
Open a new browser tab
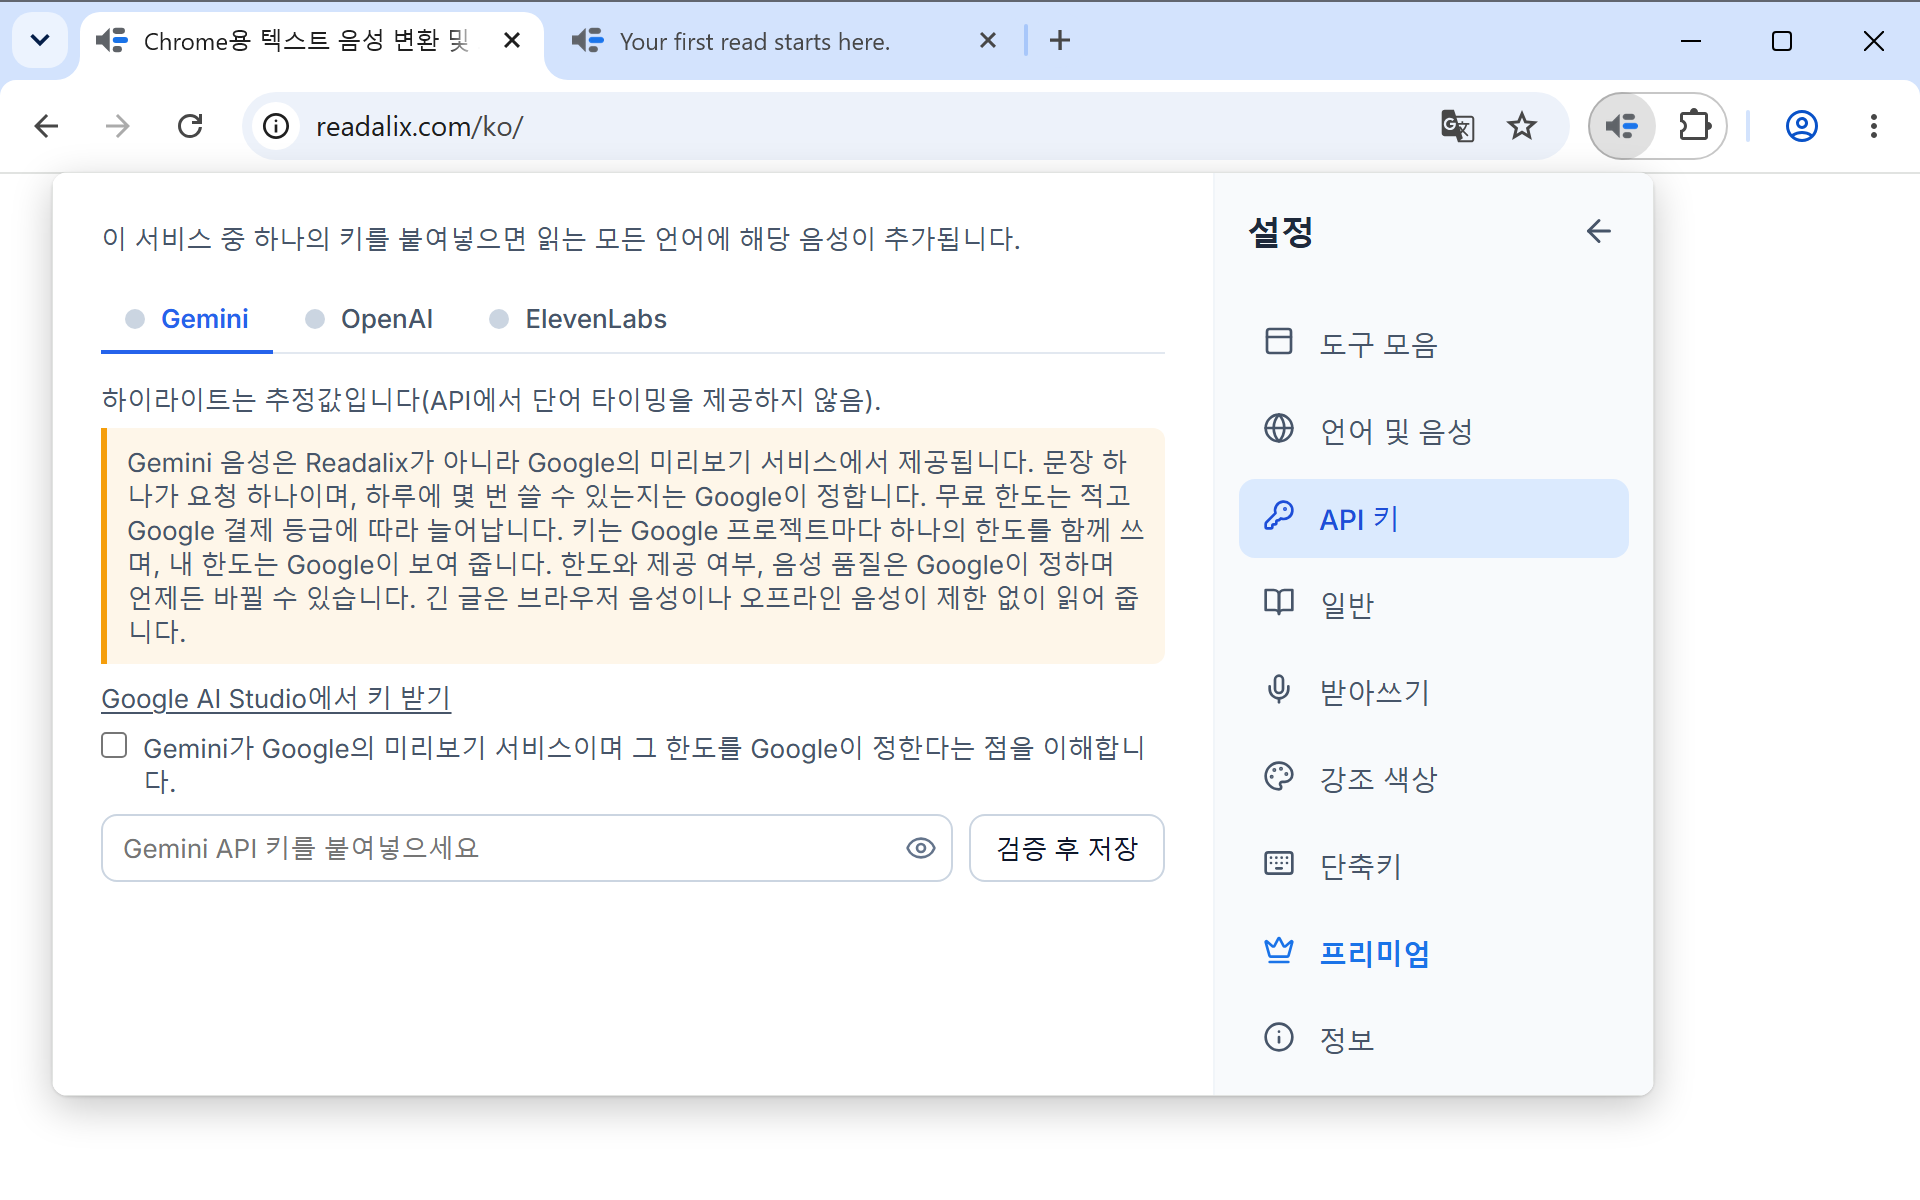click(x=1060, y=40)
